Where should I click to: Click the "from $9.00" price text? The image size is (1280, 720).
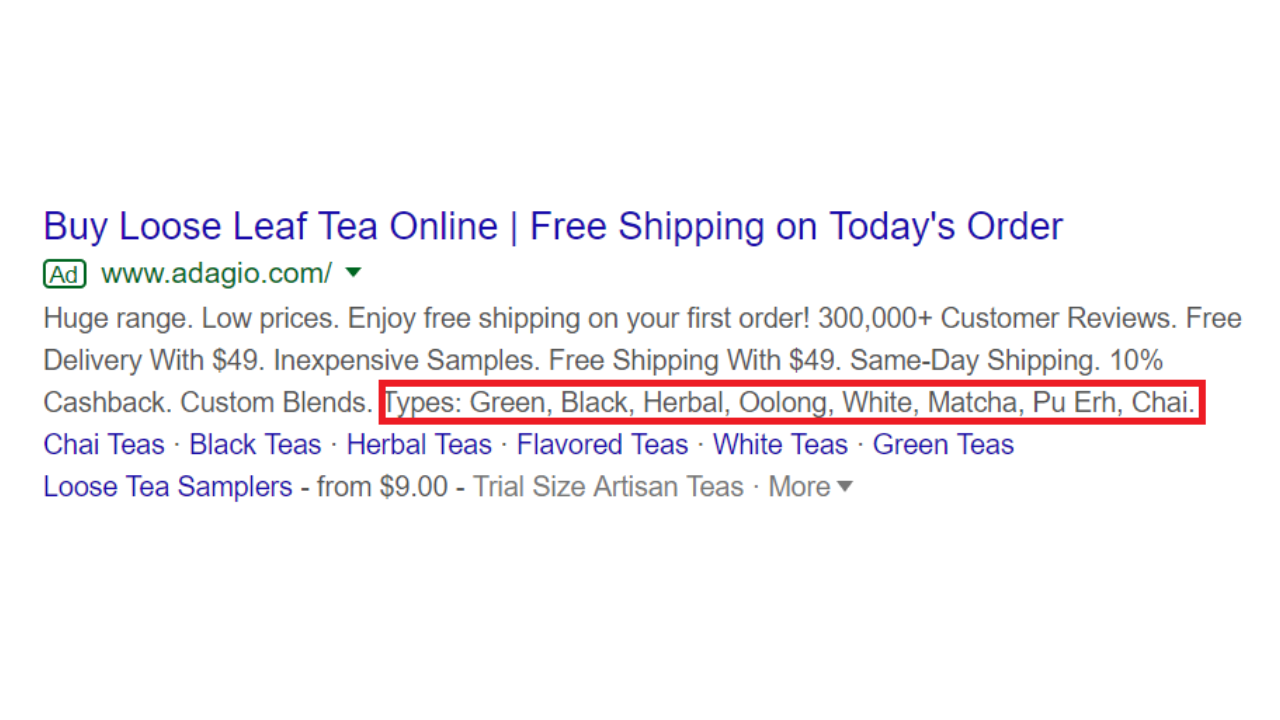pyautogui.click(x=382, y=487)
